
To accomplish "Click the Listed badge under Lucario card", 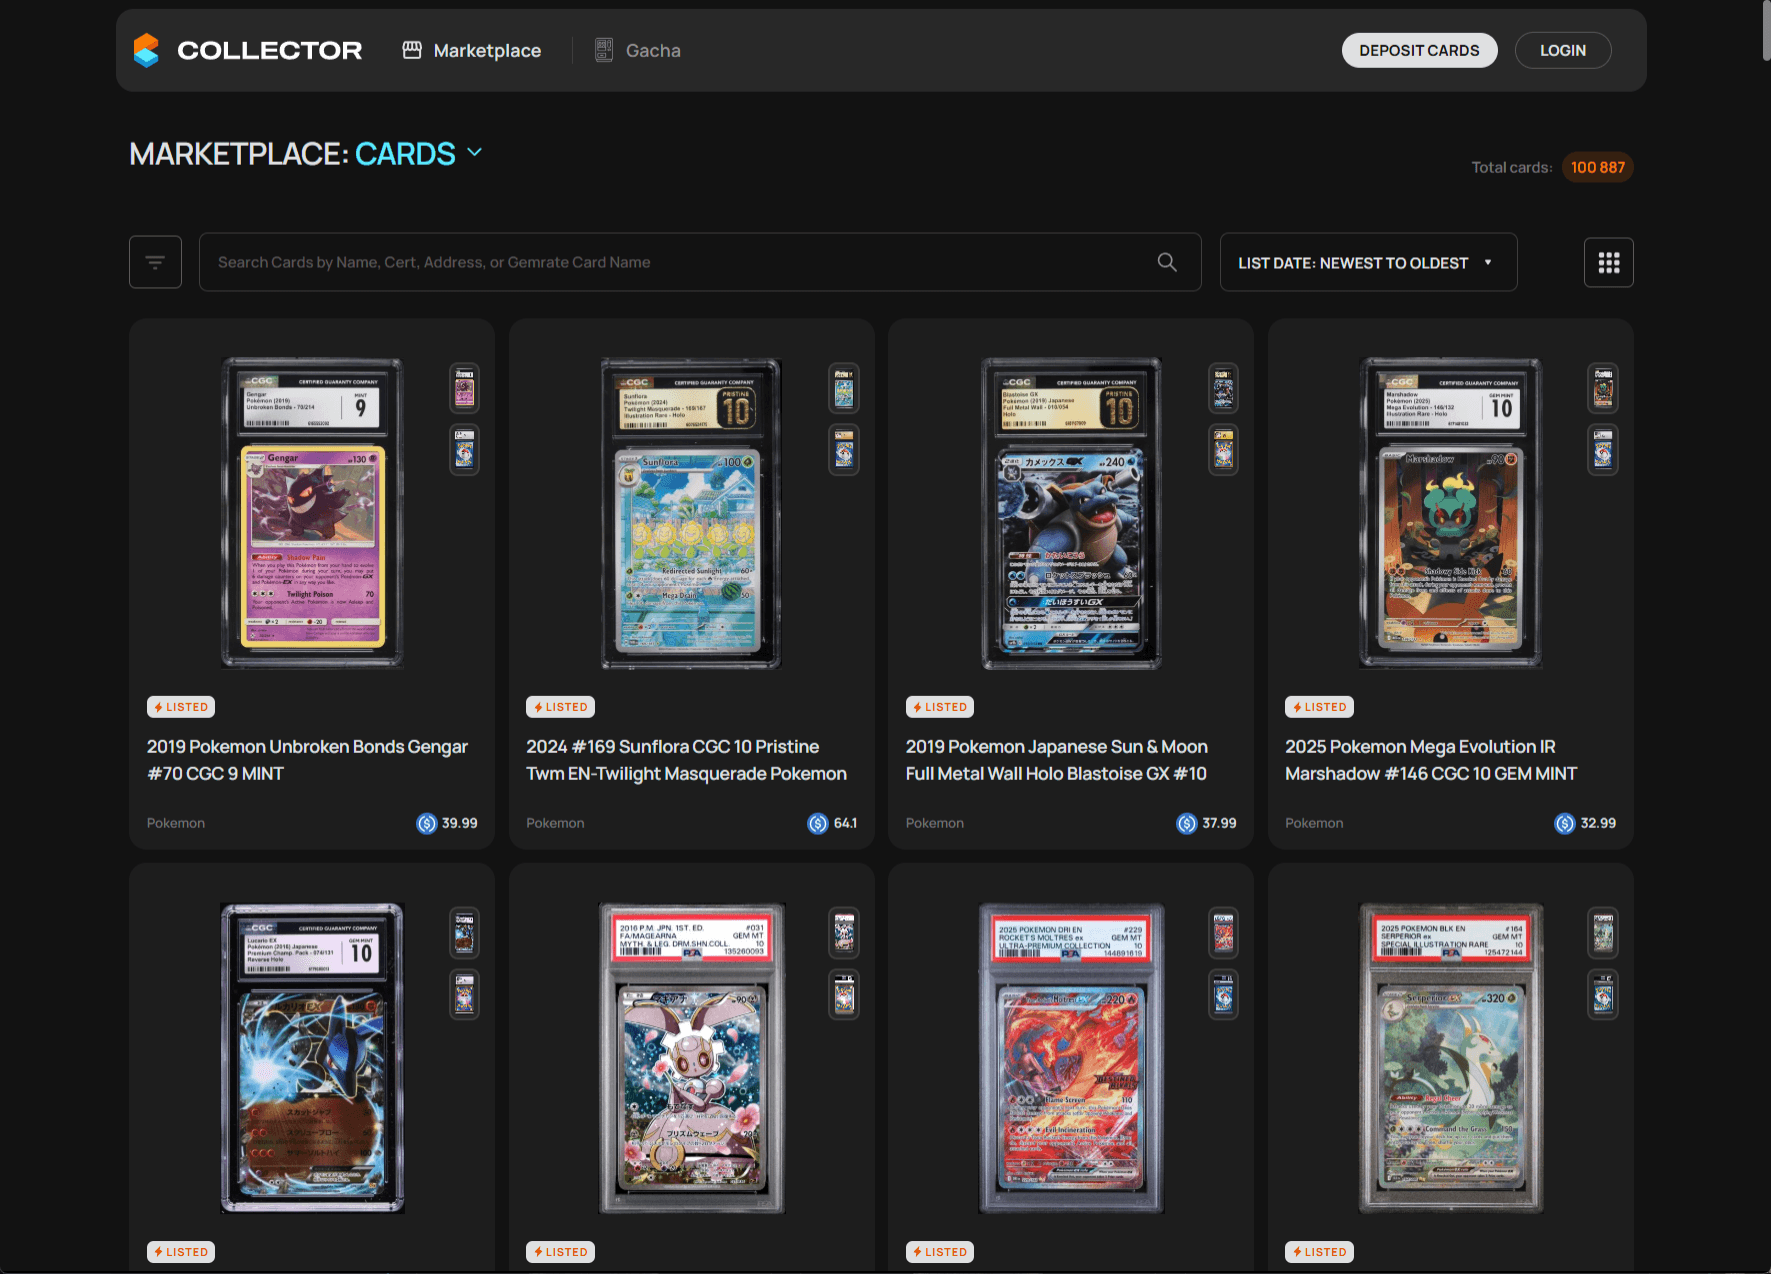I will 181,1252.
